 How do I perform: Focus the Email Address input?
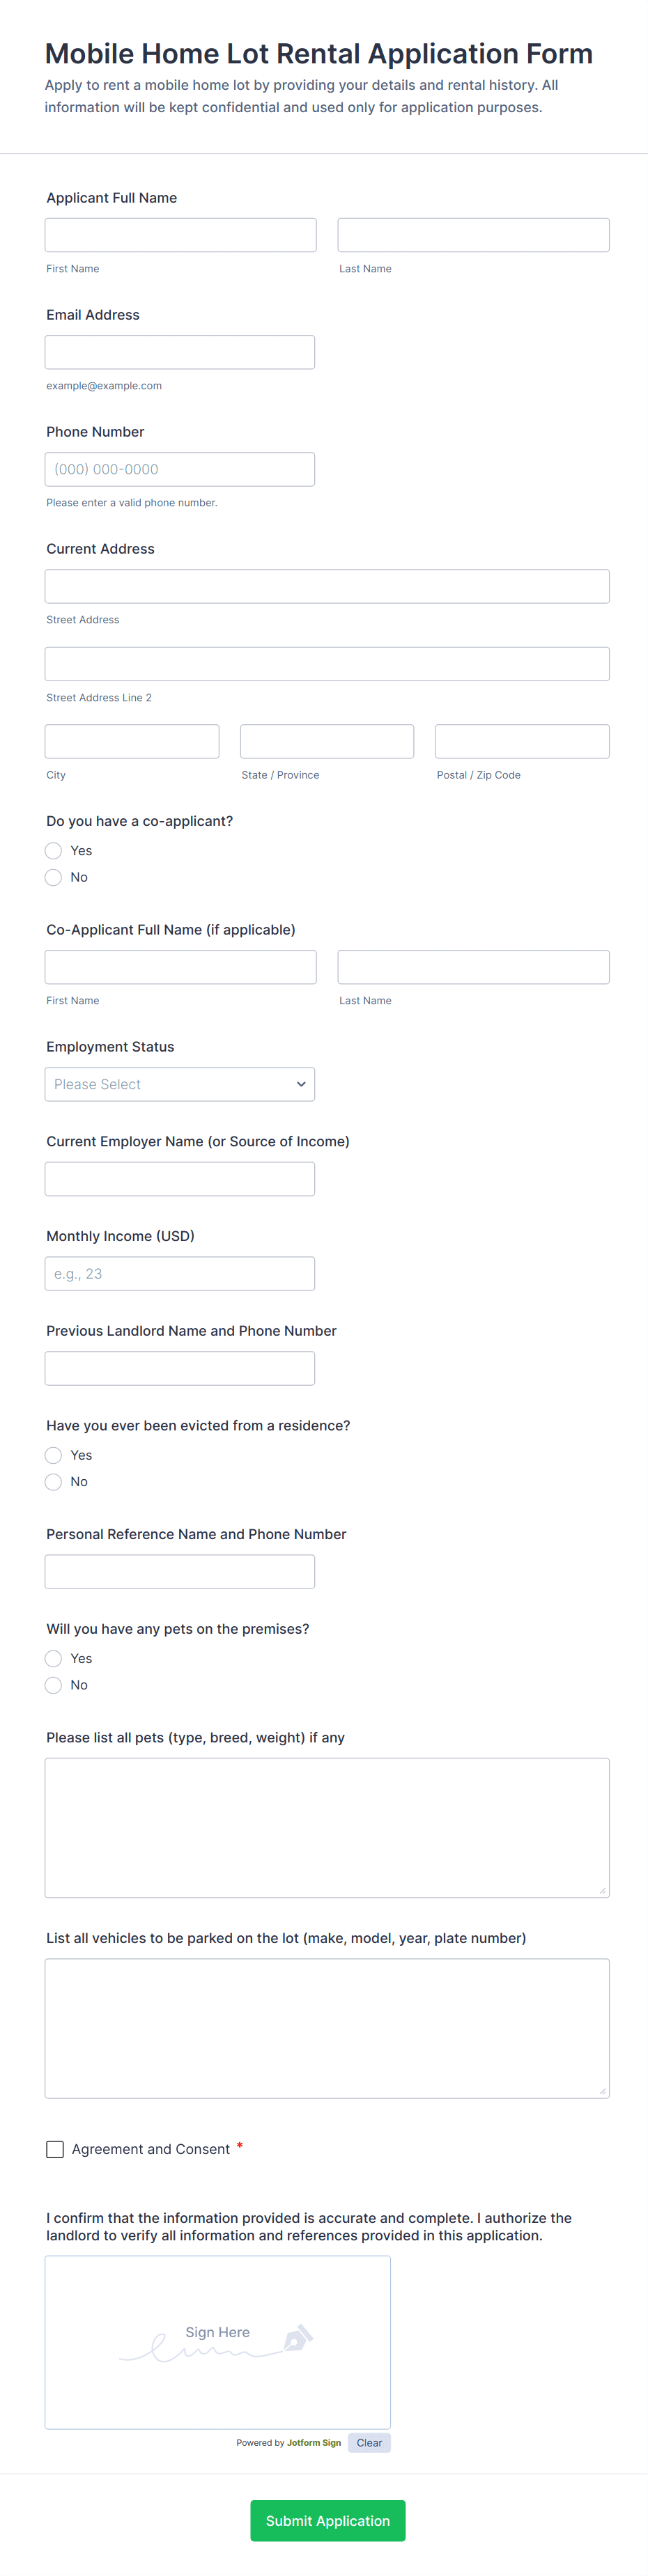point(179,351)
